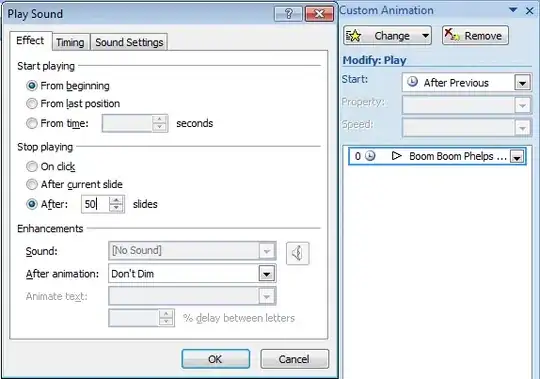Close the Play Sound dialog

[x=319, y=14]
